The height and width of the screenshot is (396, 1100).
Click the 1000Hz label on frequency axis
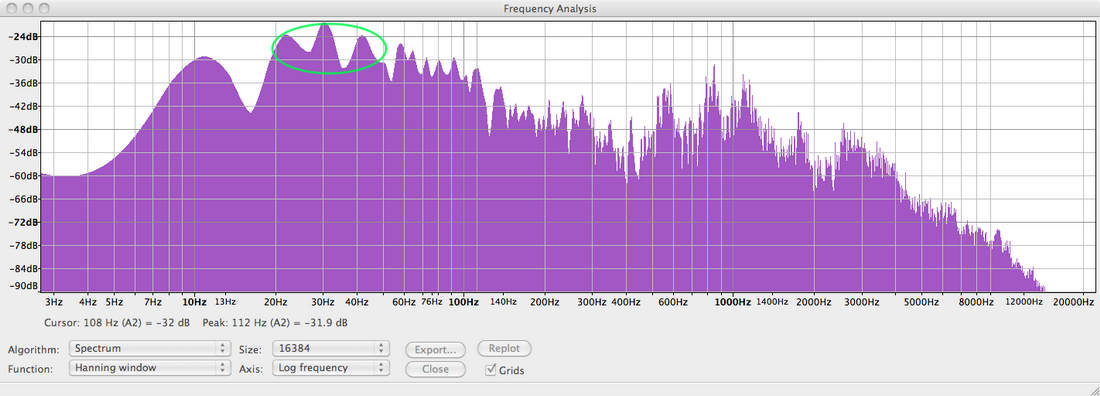[733, 302]
